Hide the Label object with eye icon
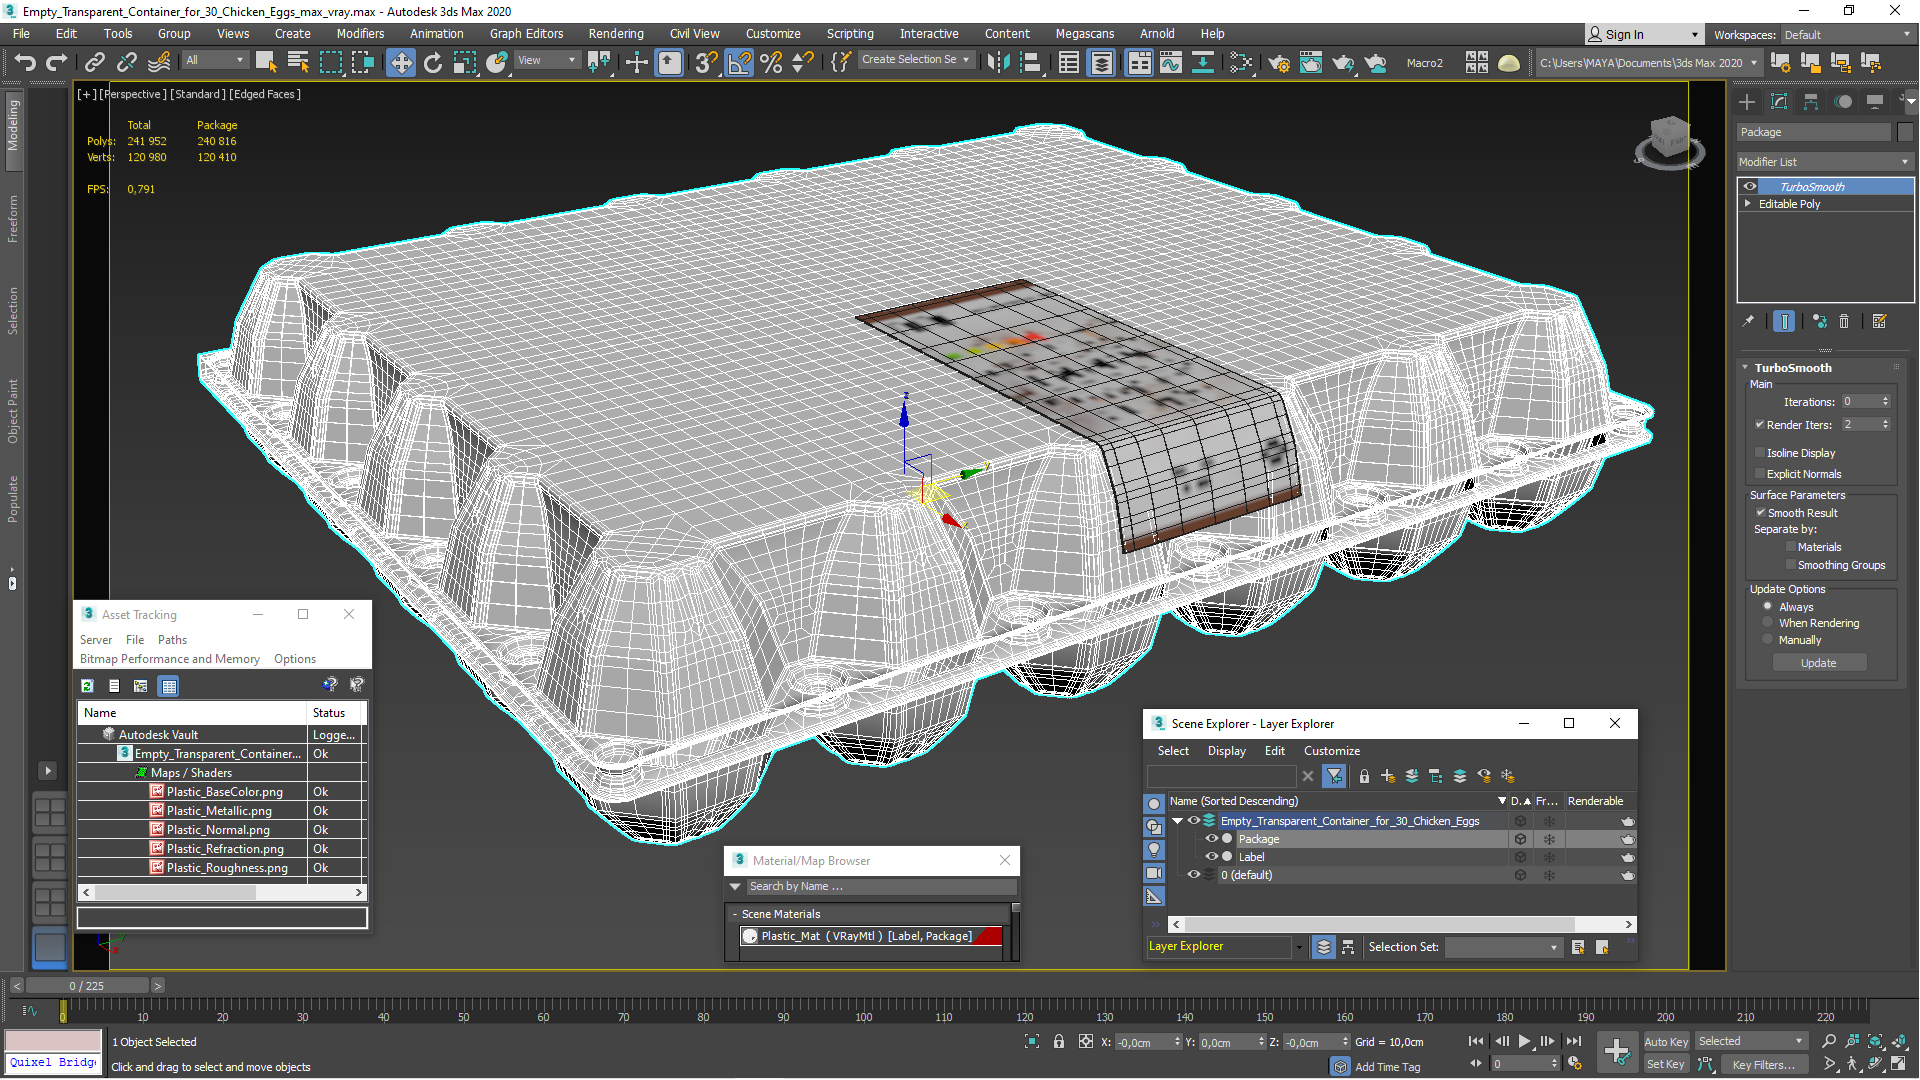 click(x=1211, y=857)
